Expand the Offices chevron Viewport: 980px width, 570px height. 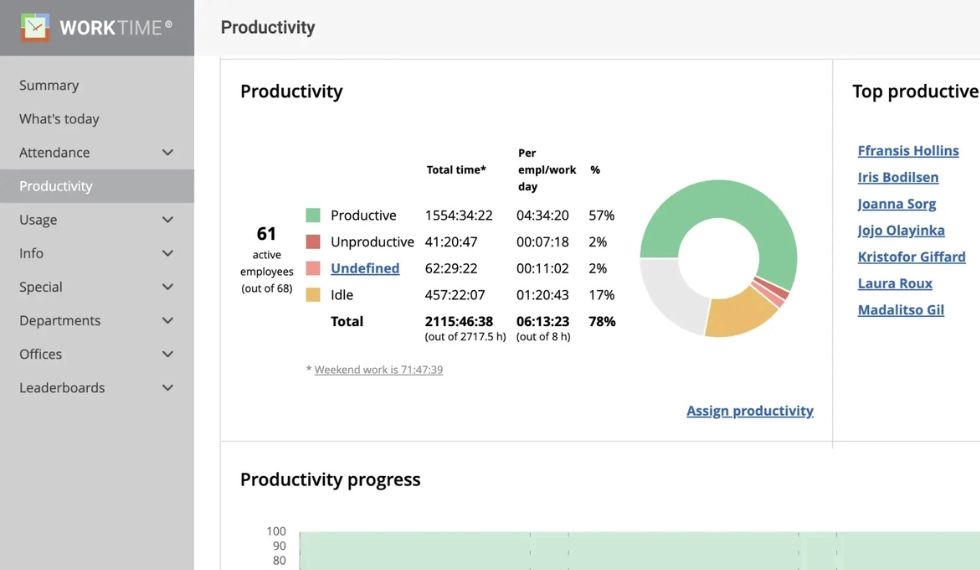pos(168,354)
